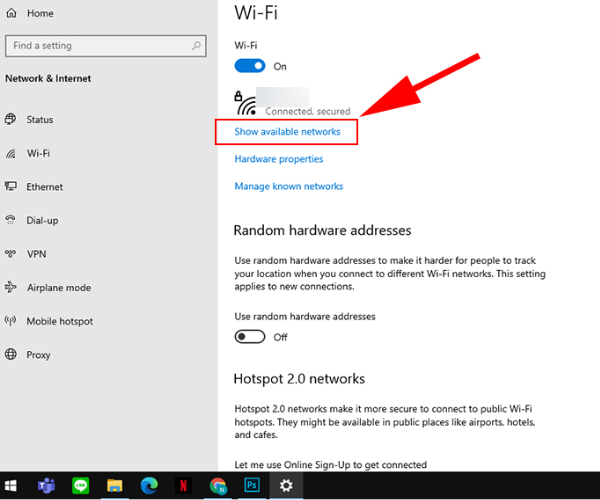Open Manage known networks link
This screenshot has height=500, width=600.
pos(289,186)
